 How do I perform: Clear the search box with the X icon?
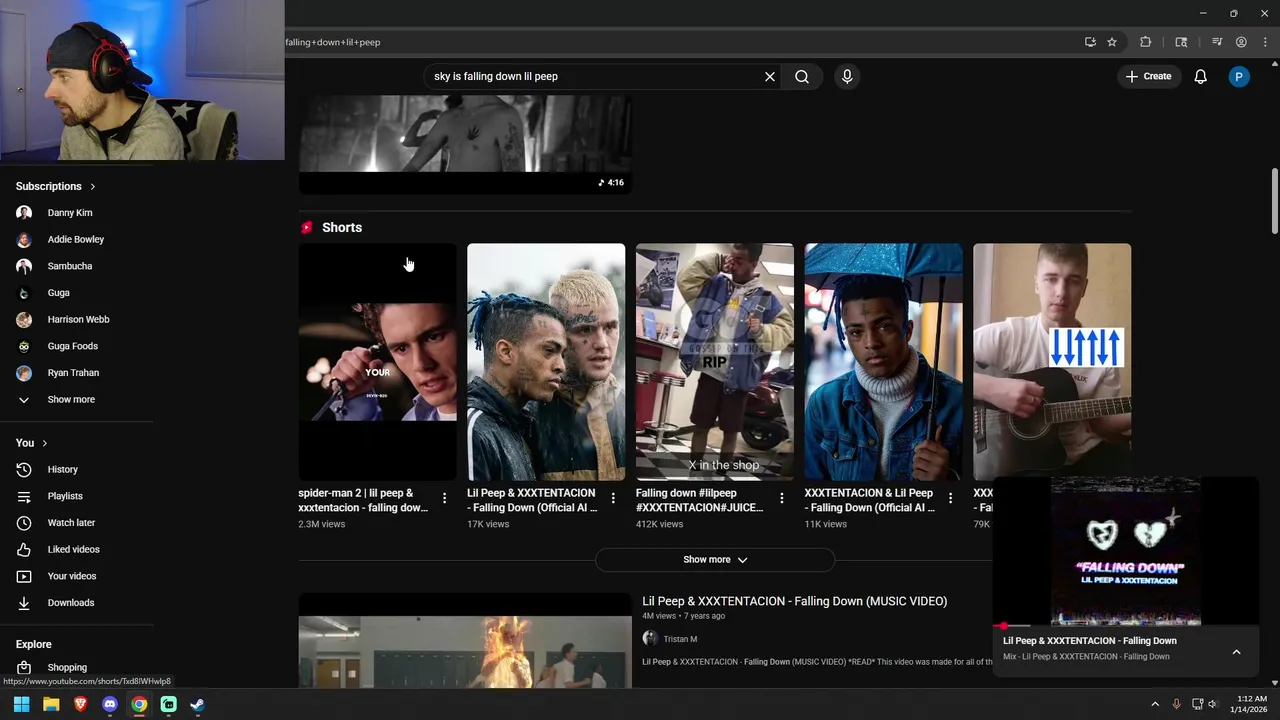770,76
